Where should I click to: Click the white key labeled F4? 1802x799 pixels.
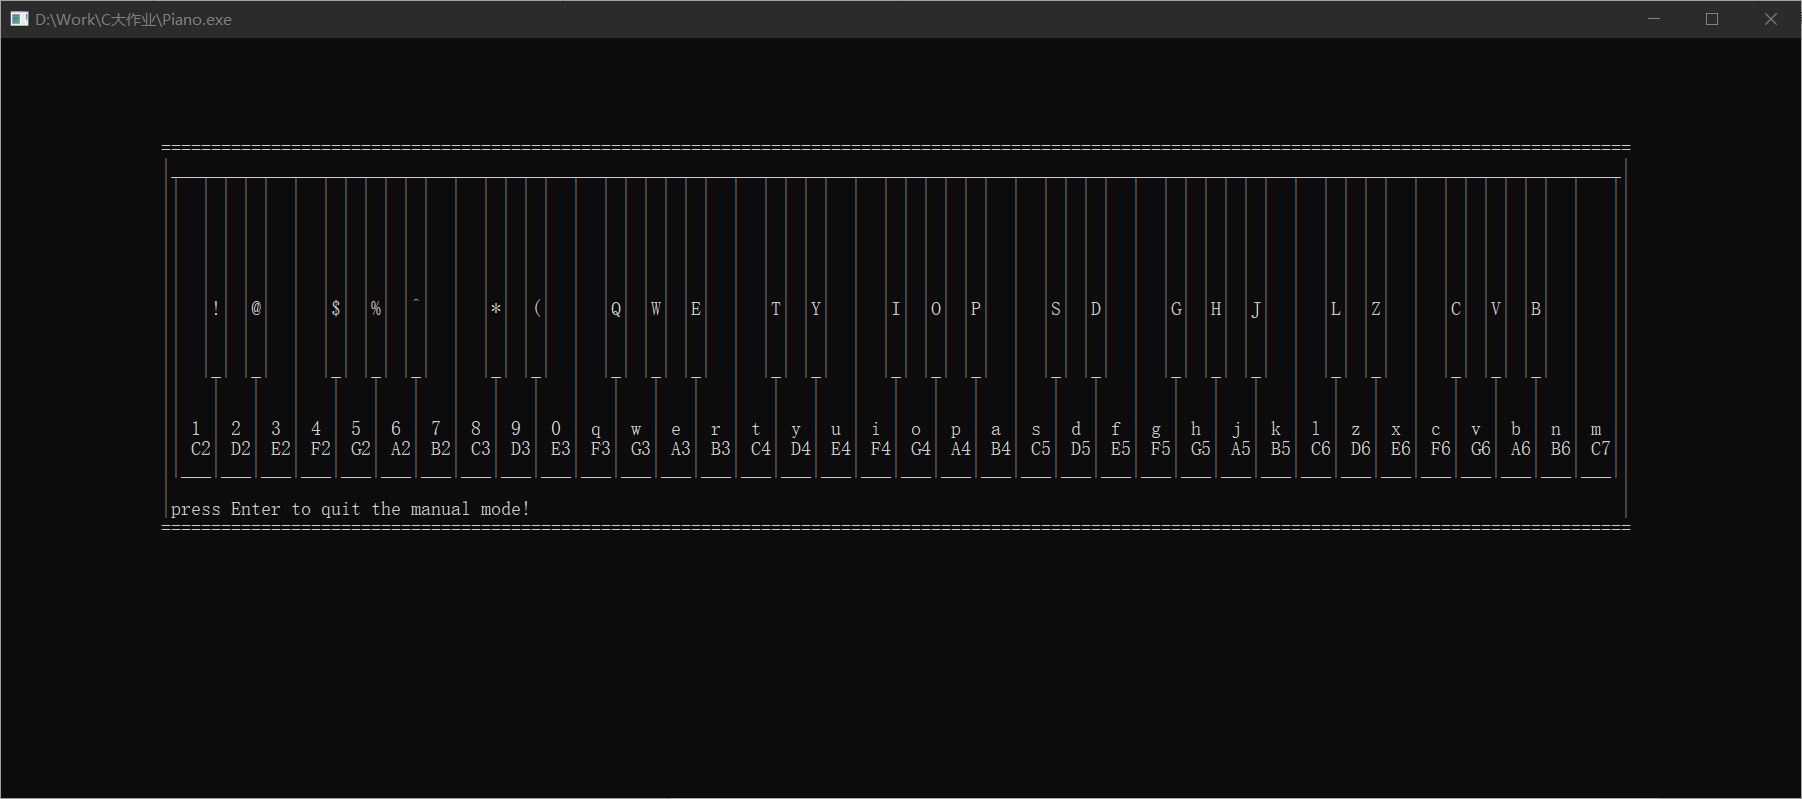(x=876, y=440)
